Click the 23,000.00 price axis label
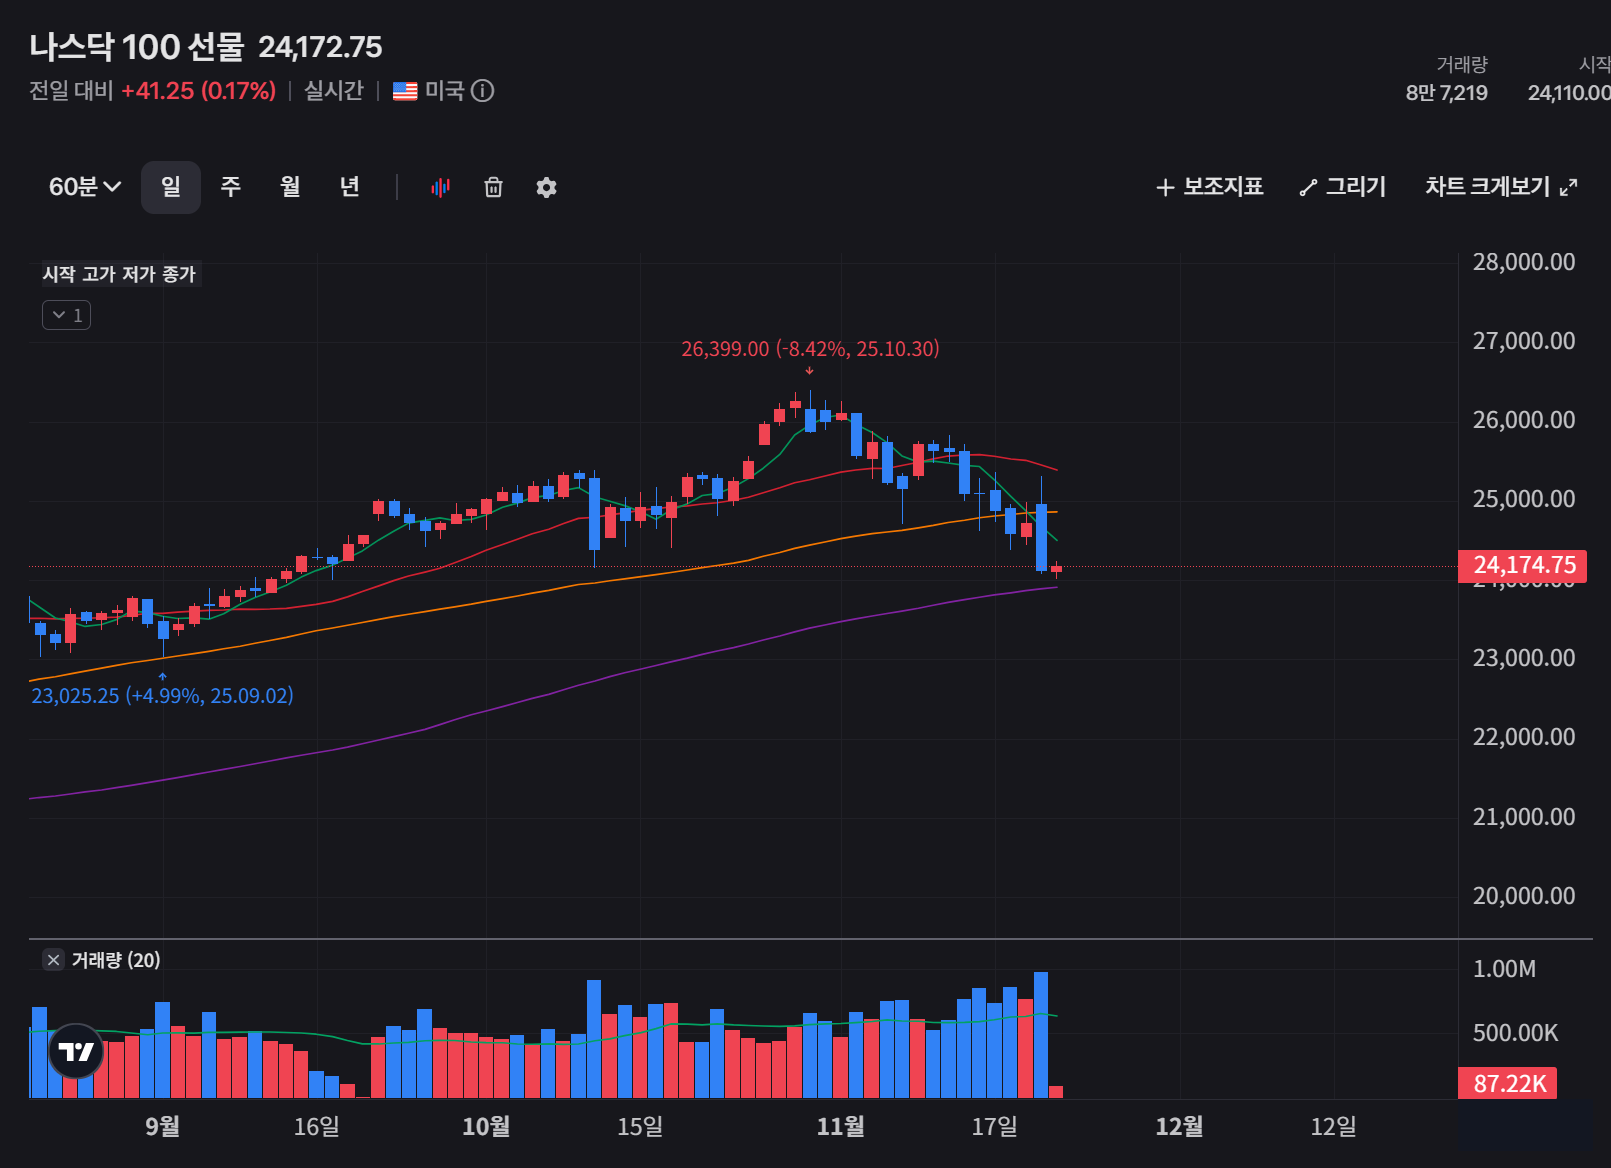Image resolution: width=1611 pixels, height=1168 pixels. coord(1523,658)
